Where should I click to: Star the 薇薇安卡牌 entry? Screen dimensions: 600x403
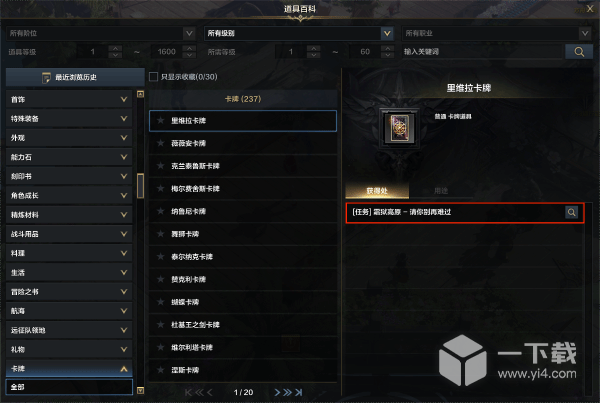click(161, 143)
